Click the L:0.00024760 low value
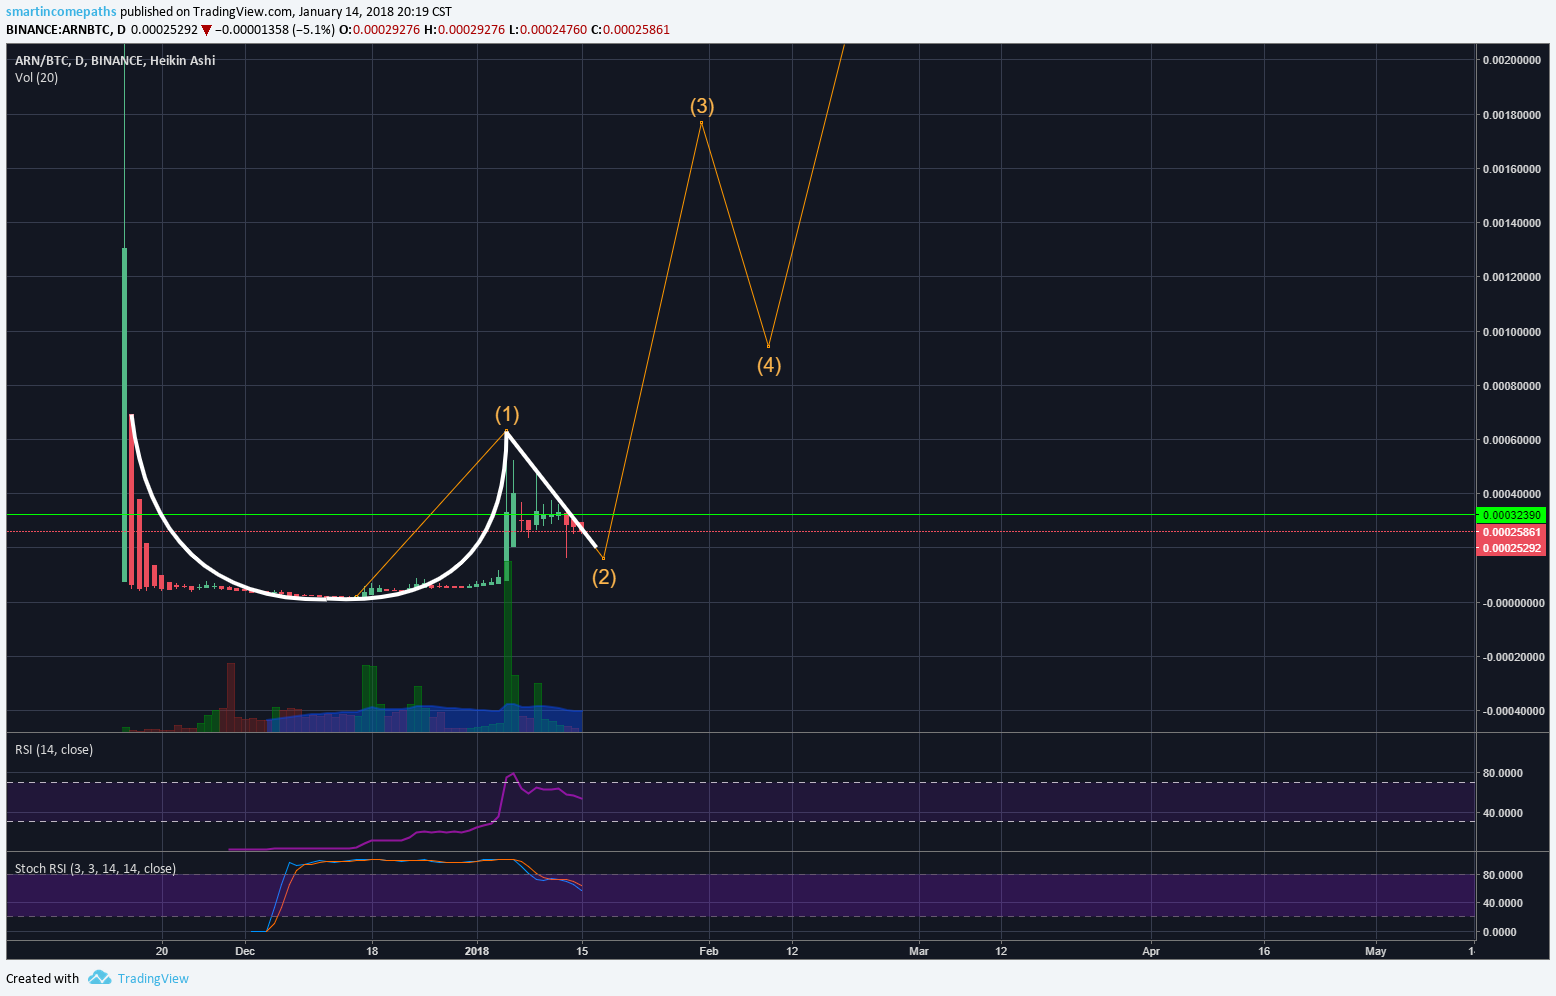Viewport: 1556px width, 996px height. 547,30
